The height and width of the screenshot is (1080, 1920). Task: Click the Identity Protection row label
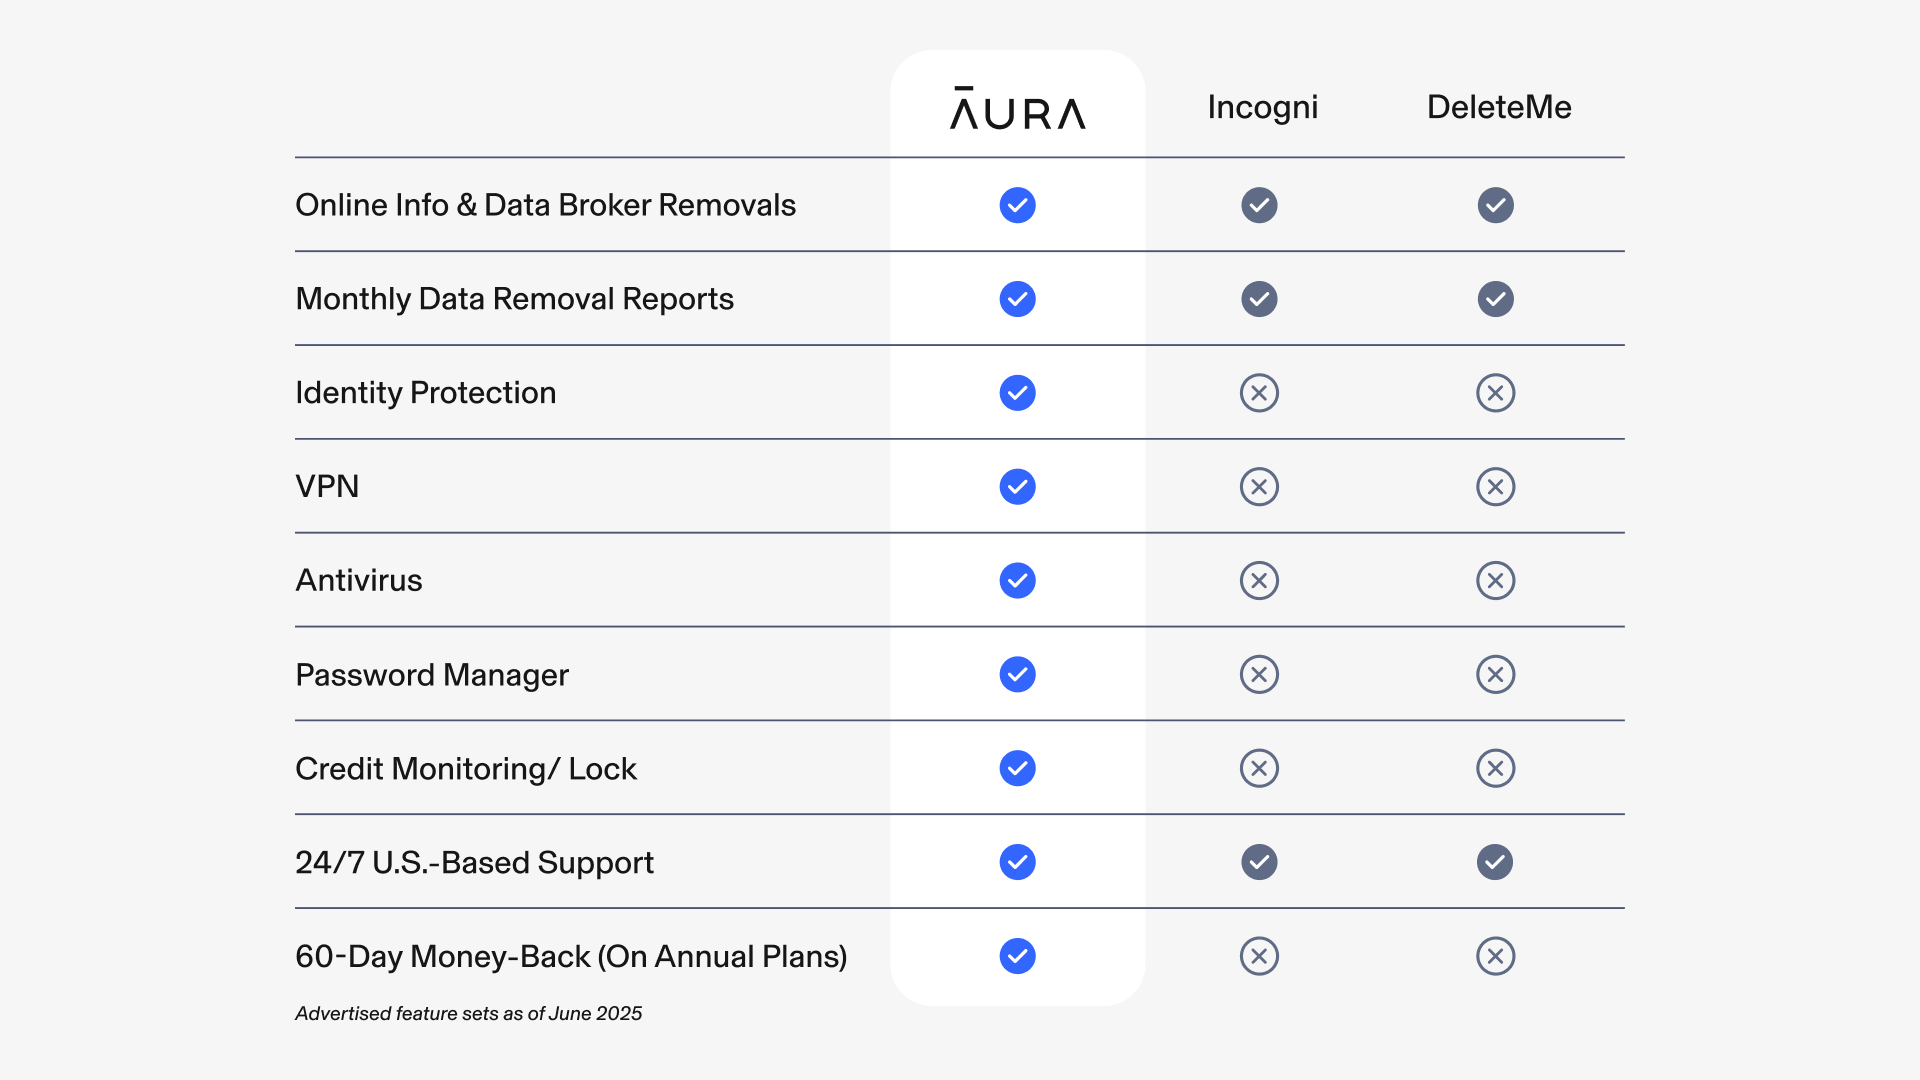[x=426, y=393]
